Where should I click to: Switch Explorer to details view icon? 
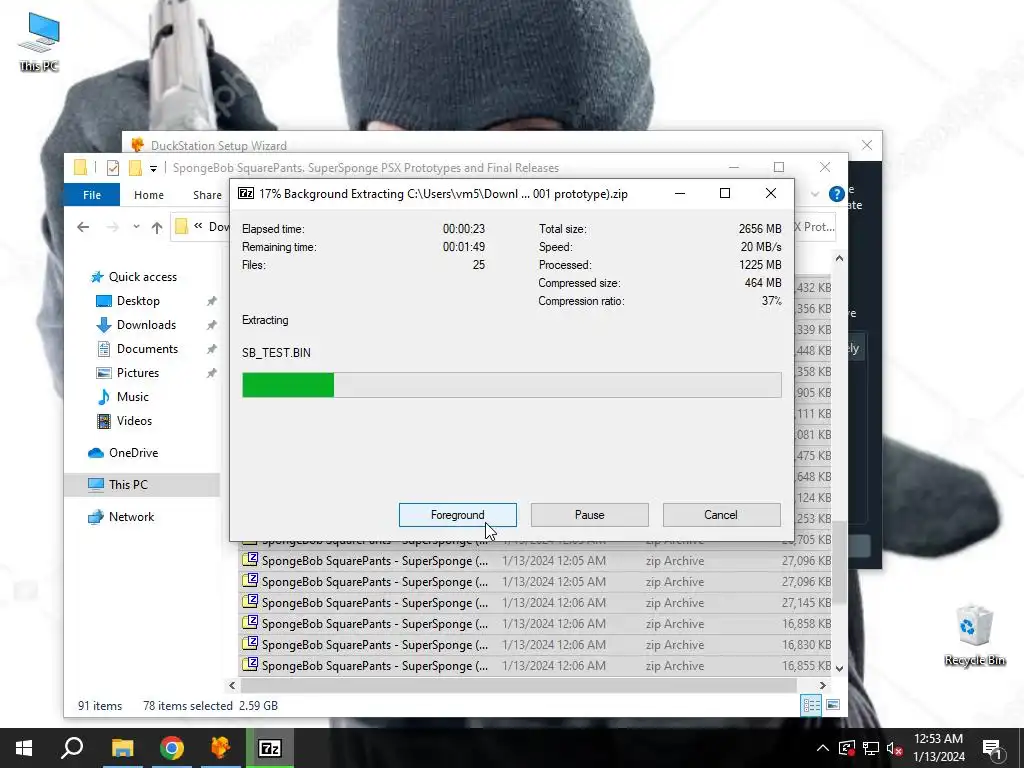[x=811, y=705]
